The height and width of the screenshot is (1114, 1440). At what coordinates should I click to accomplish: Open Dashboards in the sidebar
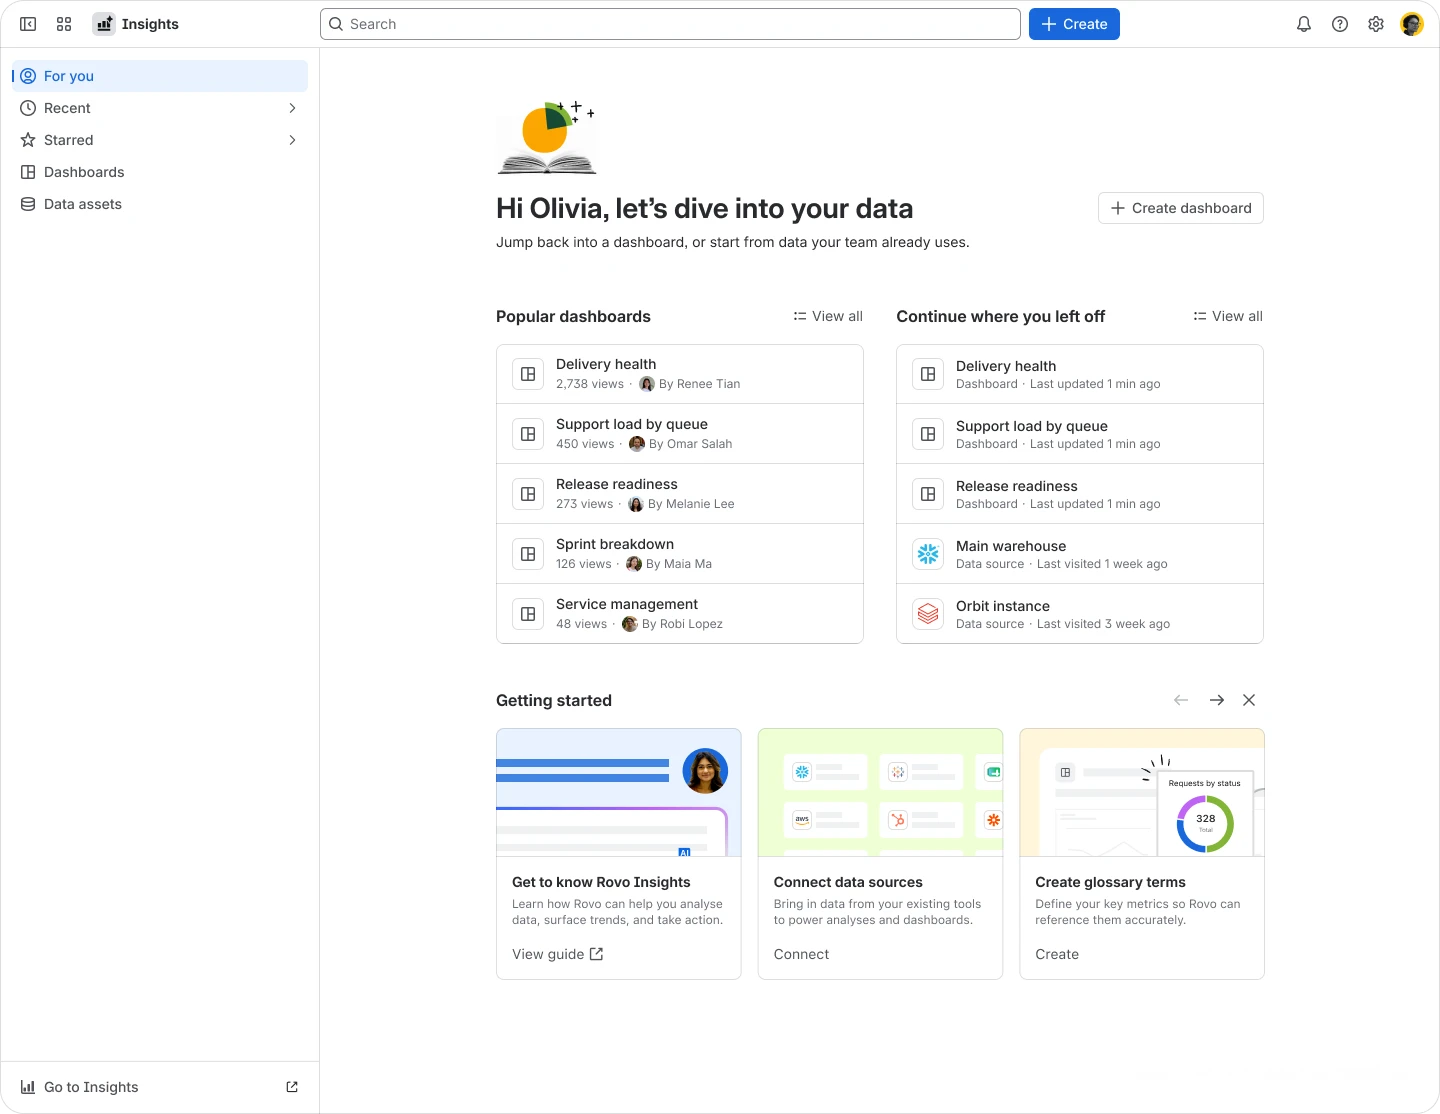[160, 172]
